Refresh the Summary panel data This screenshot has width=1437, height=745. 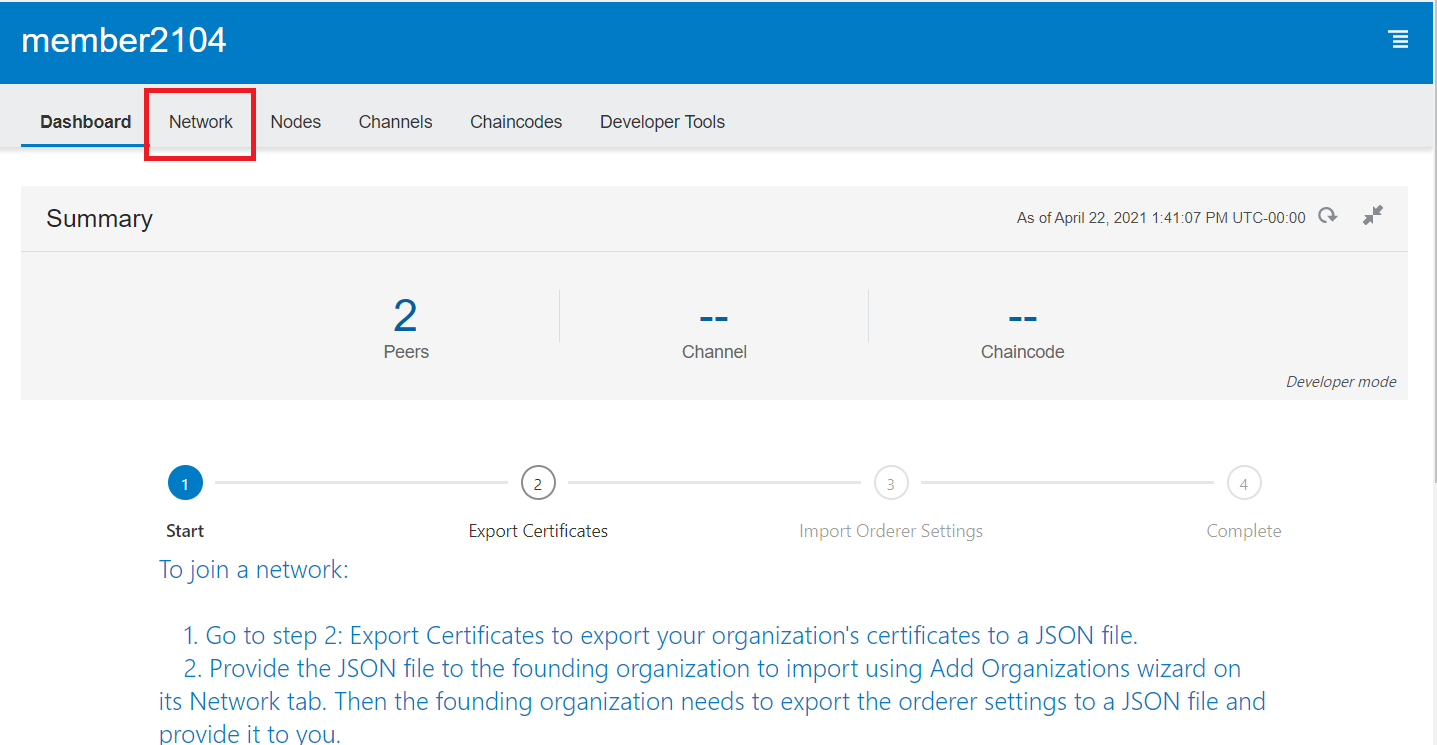coord(1327,216)
